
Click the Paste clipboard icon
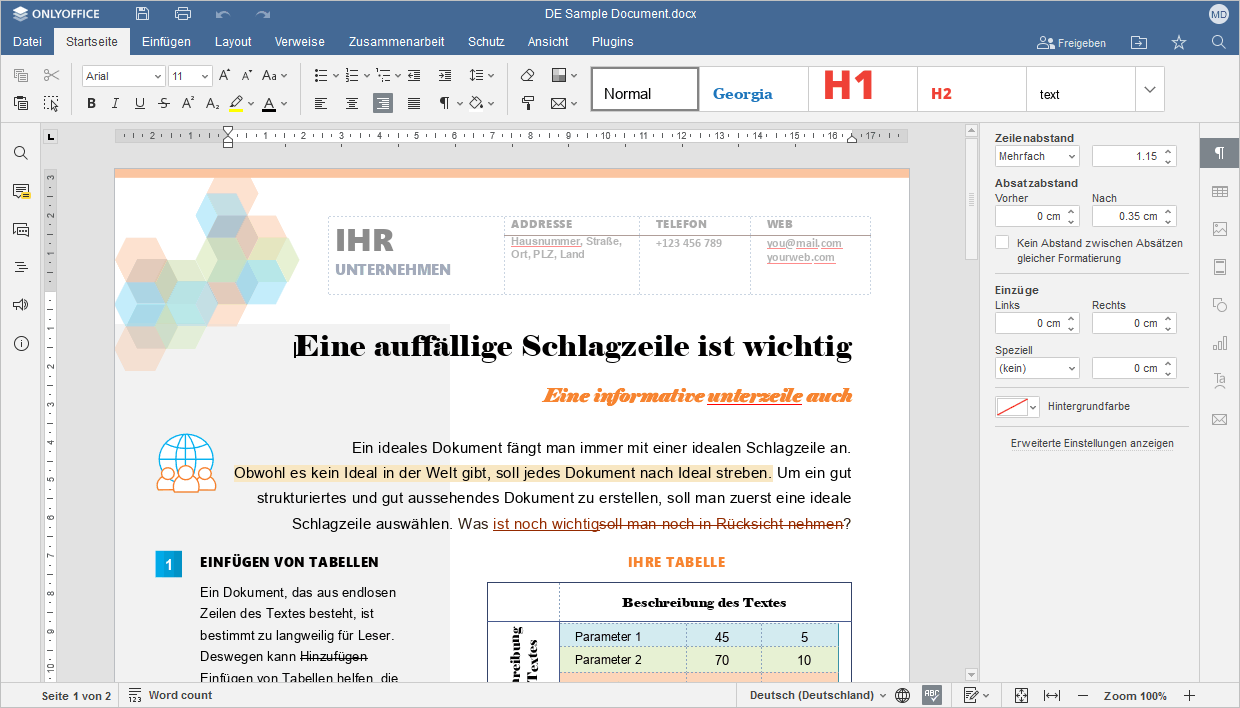click(21, 103)
